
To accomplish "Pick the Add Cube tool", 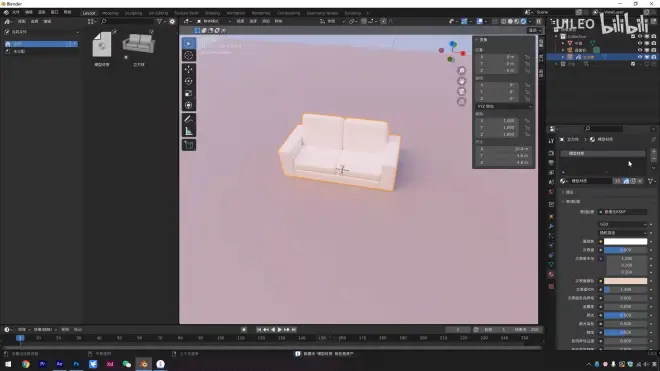I will (x=189, y=145).
